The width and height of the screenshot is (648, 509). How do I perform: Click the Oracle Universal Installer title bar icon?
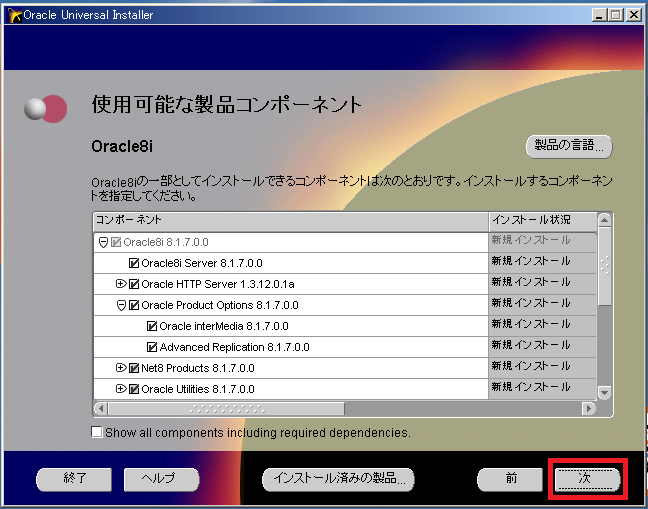coord(15,15)
